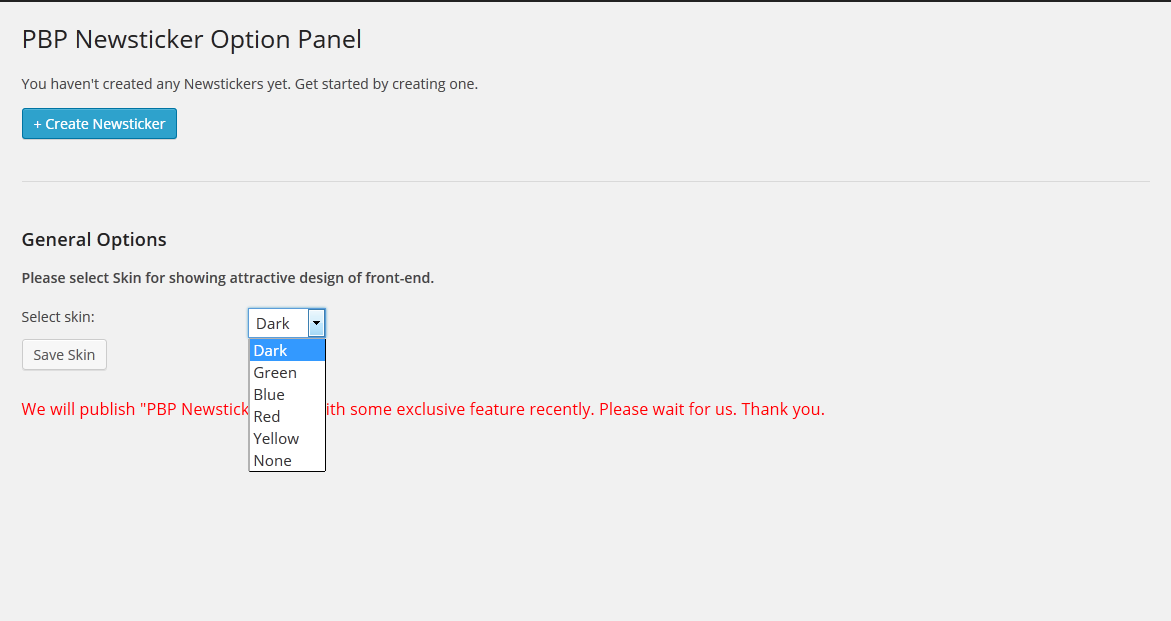1171x621 pixels.
Task: Click the PBP Newsticker Option Panel heading
Action: 191,39
